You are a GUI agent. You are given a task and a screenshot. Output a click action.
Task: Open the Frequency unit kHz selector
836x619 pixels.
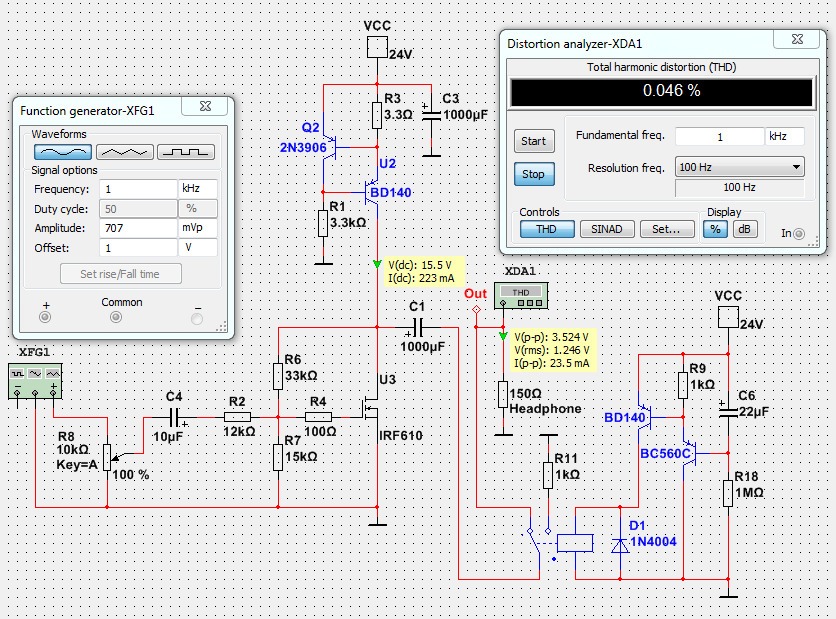click(x=198, y=189)
